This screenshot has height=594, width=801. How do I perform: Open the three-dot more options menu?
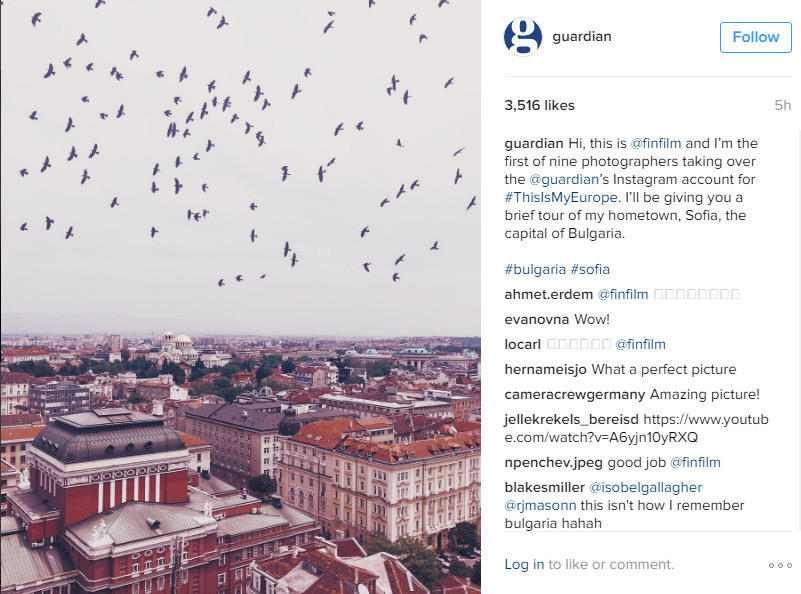(x=781, y=565)
